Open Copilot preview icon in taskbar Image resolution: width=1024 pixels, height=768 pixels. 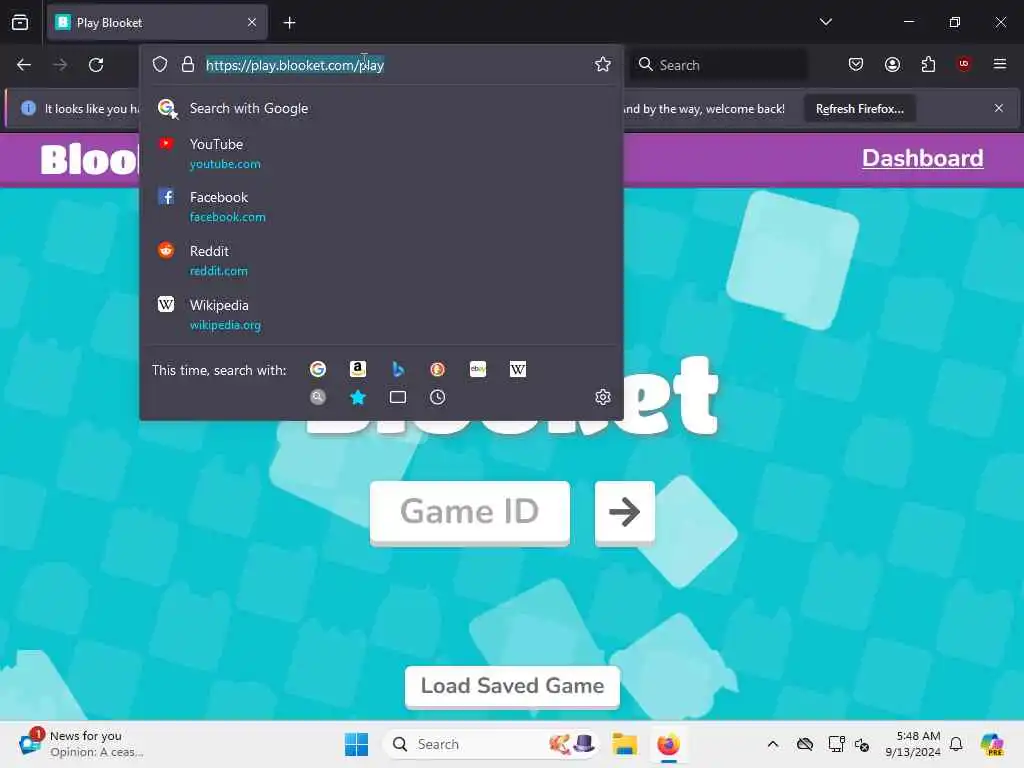point(992,744)
